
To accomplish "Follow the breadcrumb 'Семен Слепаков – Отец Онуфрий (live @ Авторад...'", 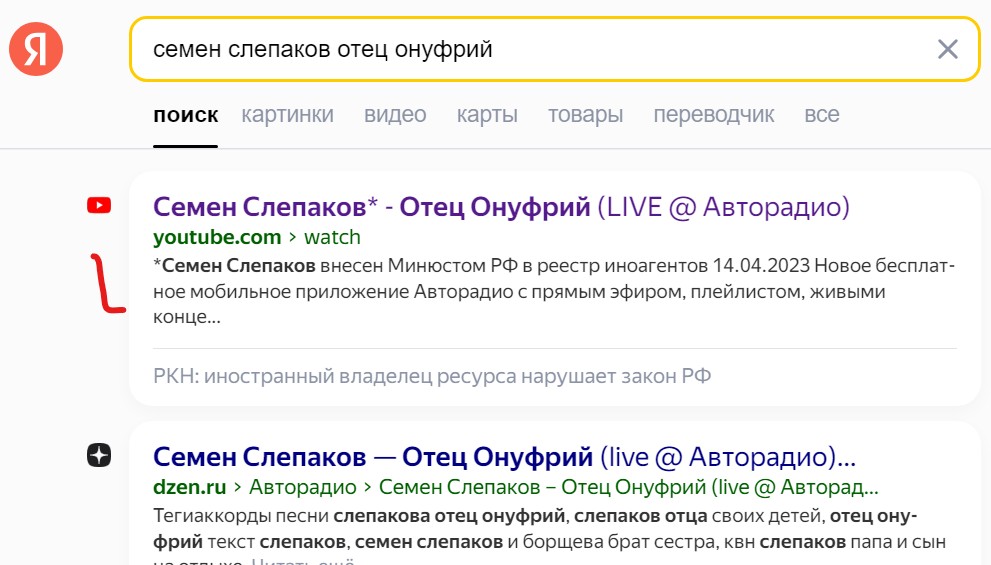I will [628, 487].
